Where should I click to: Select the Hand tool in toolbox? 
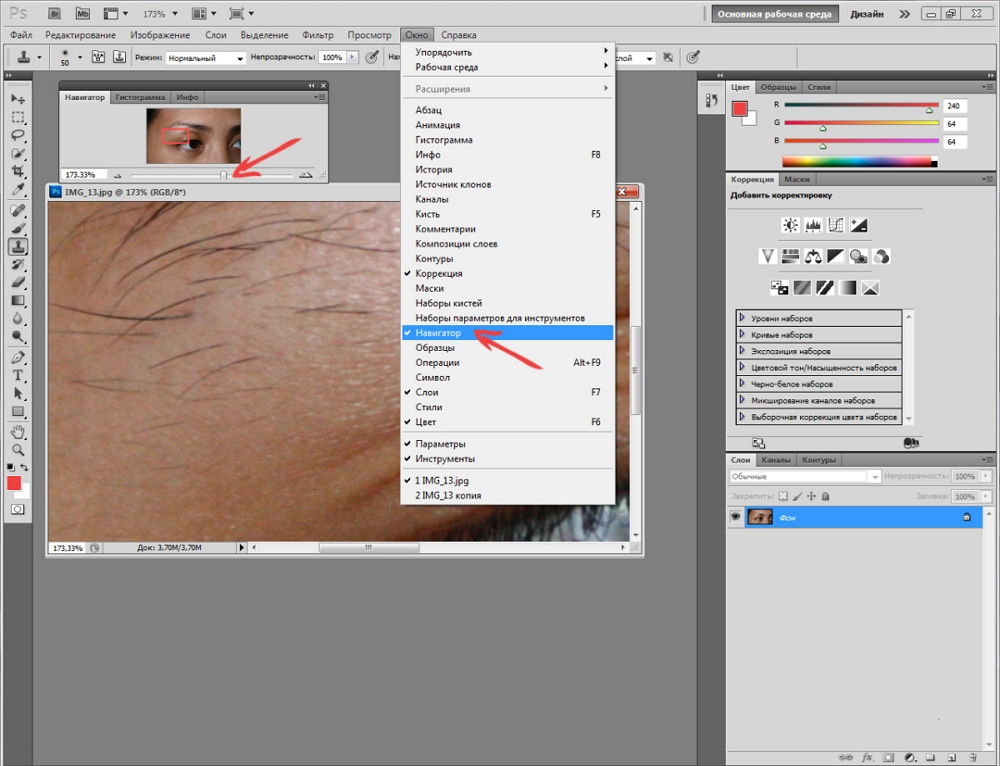[x=18, y=432]
